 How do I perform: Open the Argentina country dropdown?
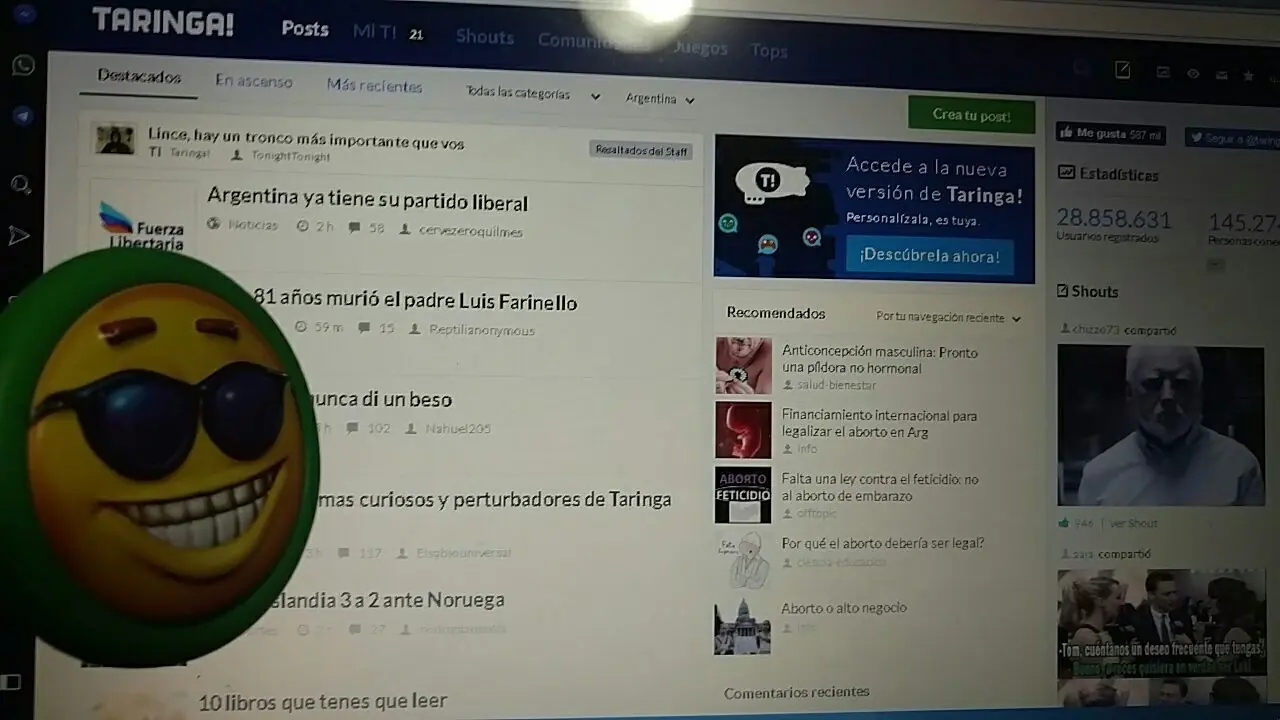[660, 98]
